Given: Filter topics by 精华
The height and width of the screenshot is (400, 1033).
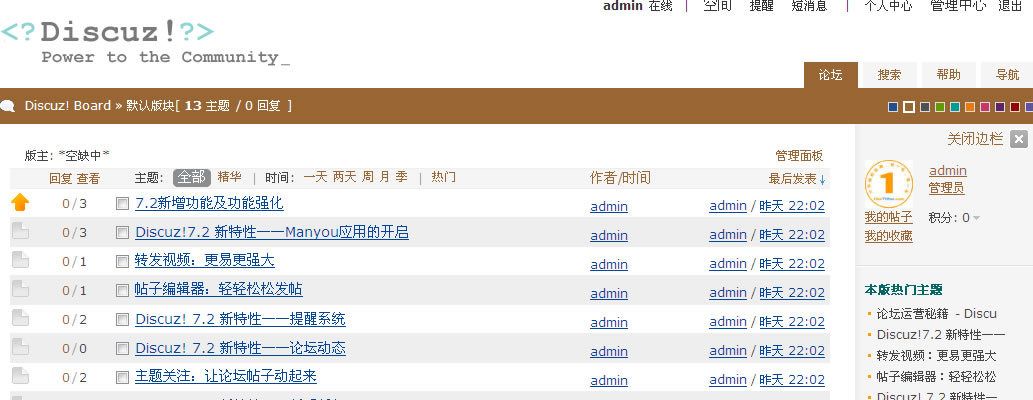Looking at the screenshot, I should click(x=229, y=177).
